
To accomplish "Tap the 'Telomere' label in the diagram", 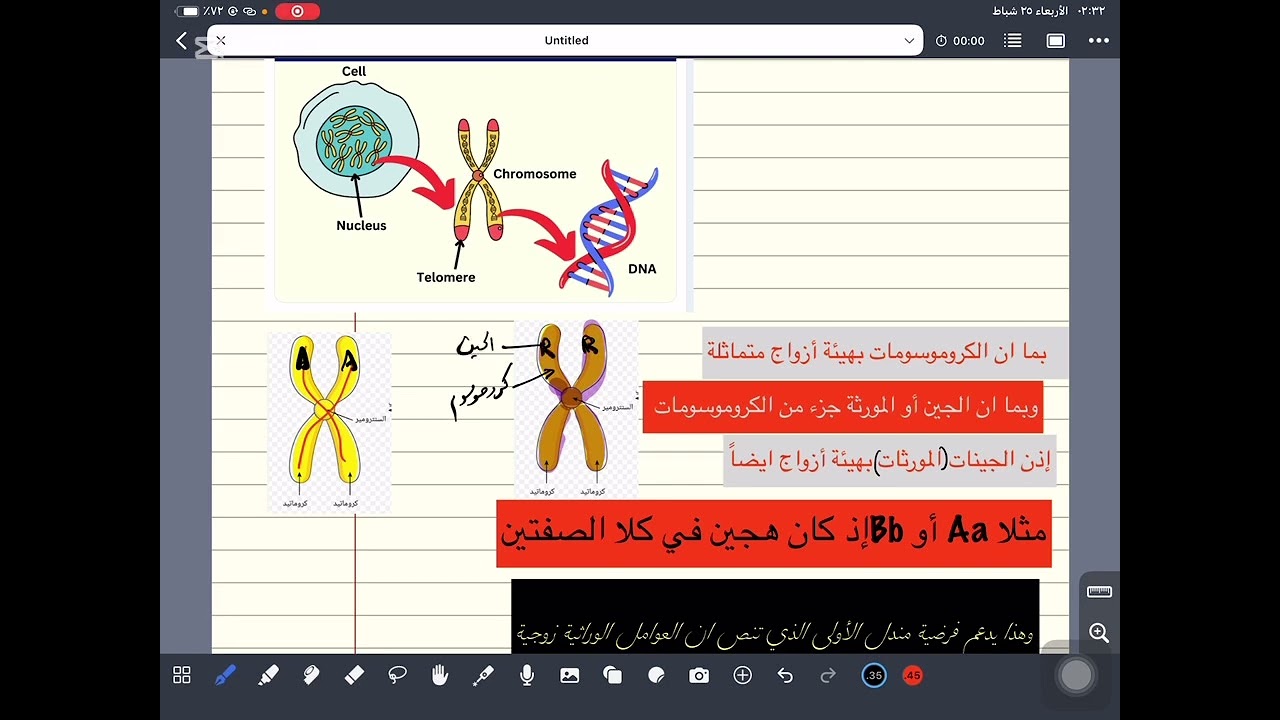I will pyautogui.click(x=446, y=277).
